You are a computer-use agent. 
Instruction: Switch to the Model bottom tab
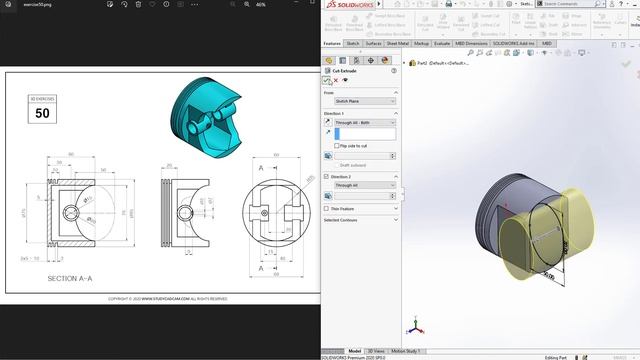pos(354,351)
